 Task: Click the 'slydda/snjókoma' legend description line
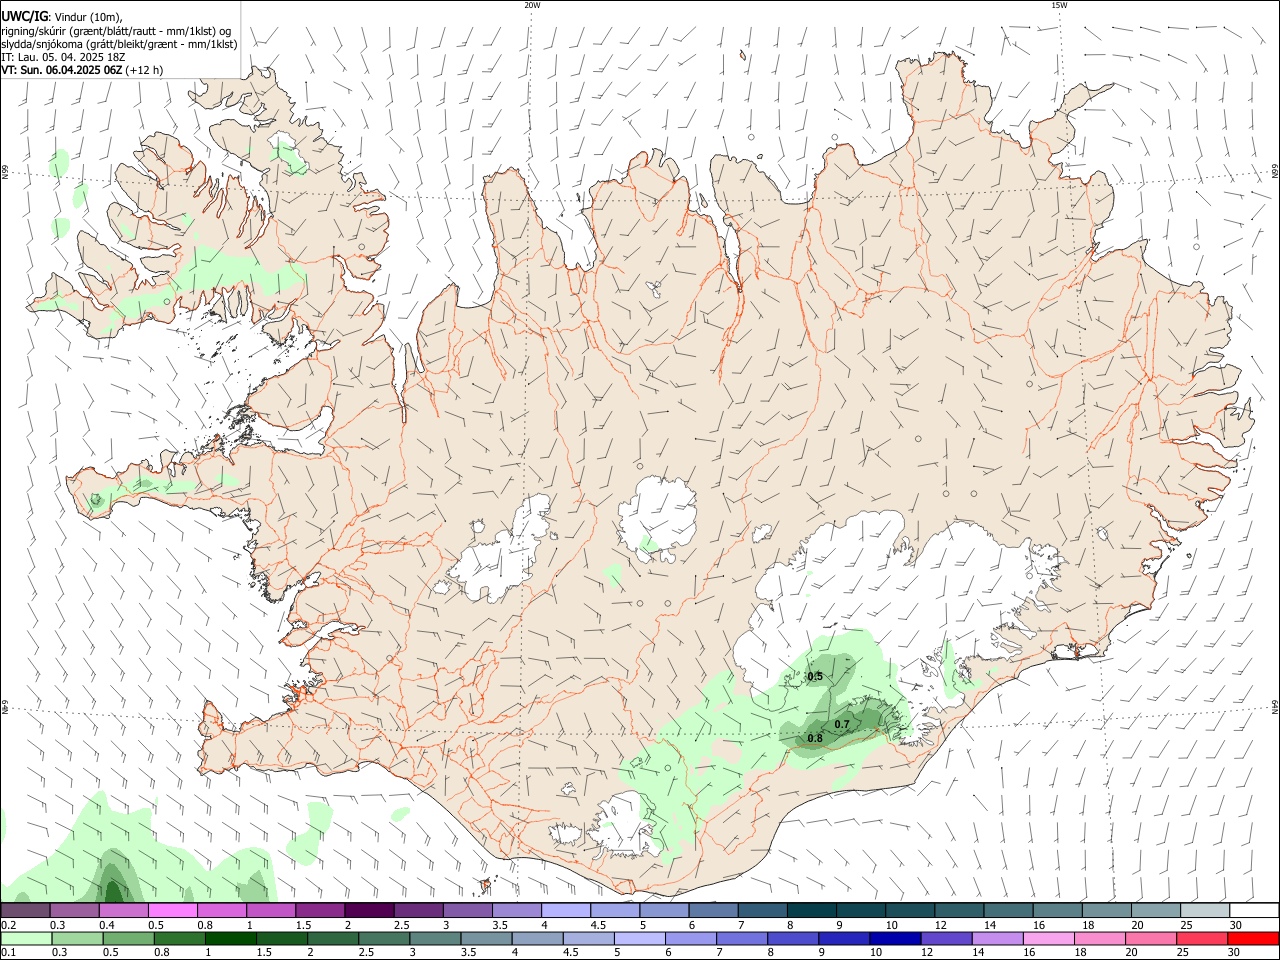pyautogui.click(x=119, y=44)
